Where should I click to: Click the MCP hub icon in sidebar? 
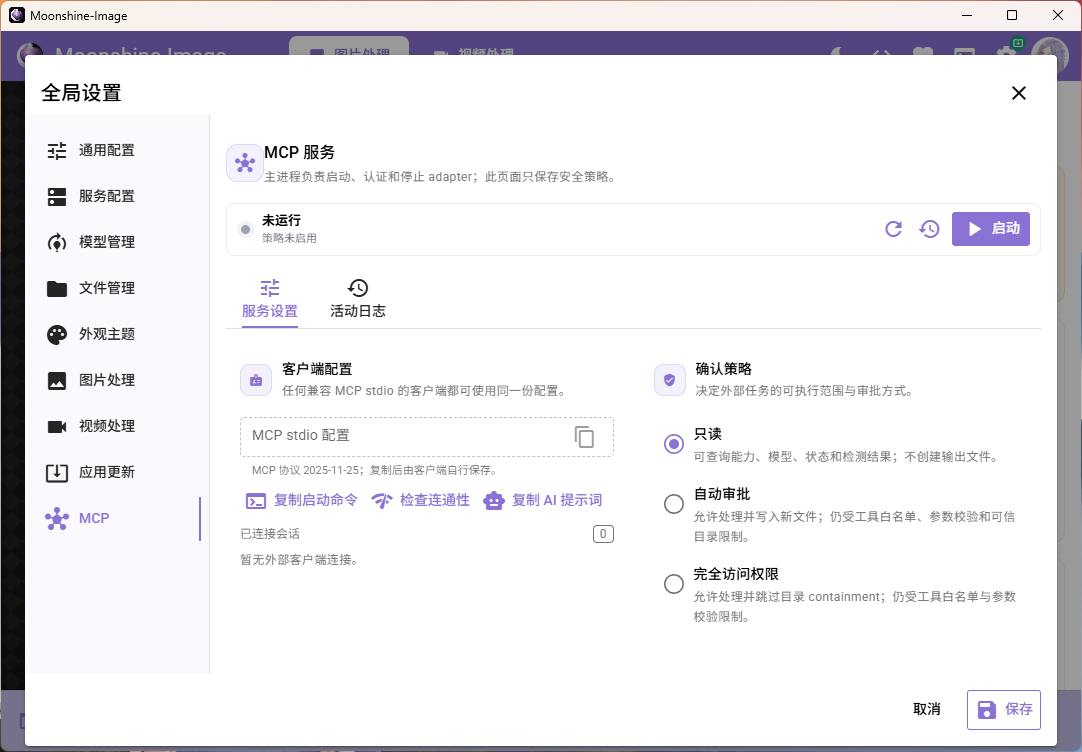coord(57,519)
